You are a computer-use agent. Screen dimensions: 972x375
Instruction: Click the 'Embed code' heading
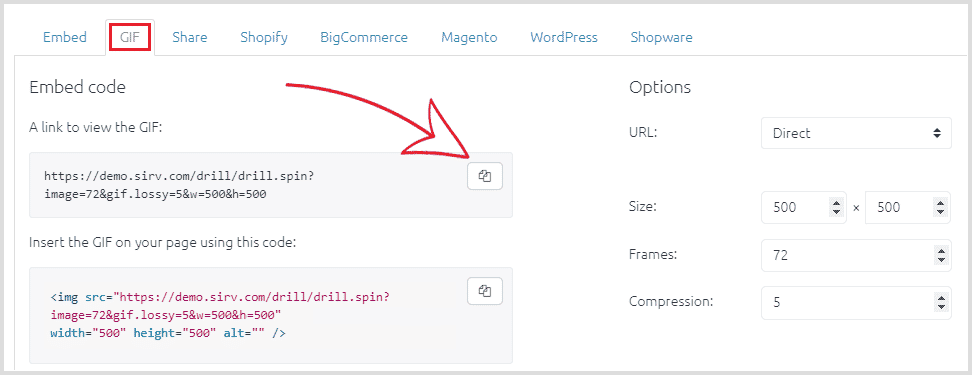pyautogui.click(x=77, y=87)
